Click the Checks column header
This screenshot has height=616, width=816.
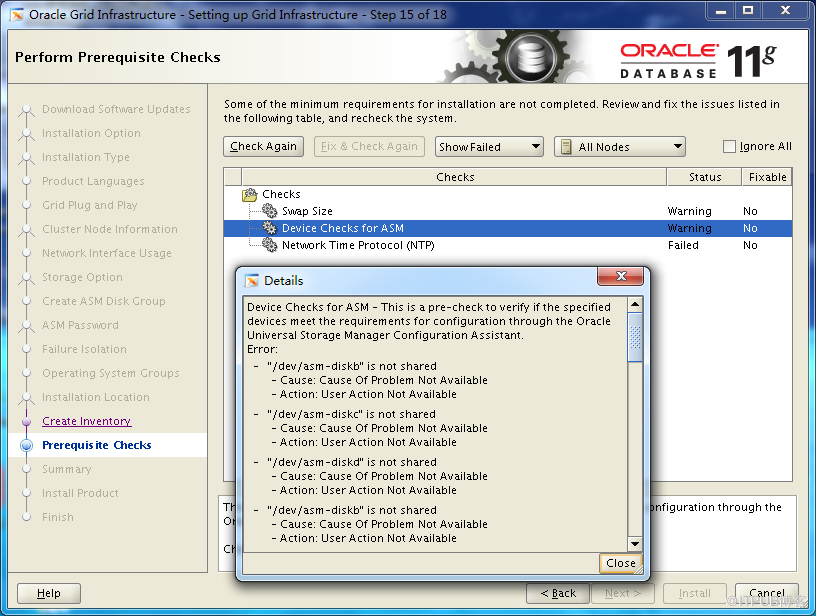click(454, 177)
